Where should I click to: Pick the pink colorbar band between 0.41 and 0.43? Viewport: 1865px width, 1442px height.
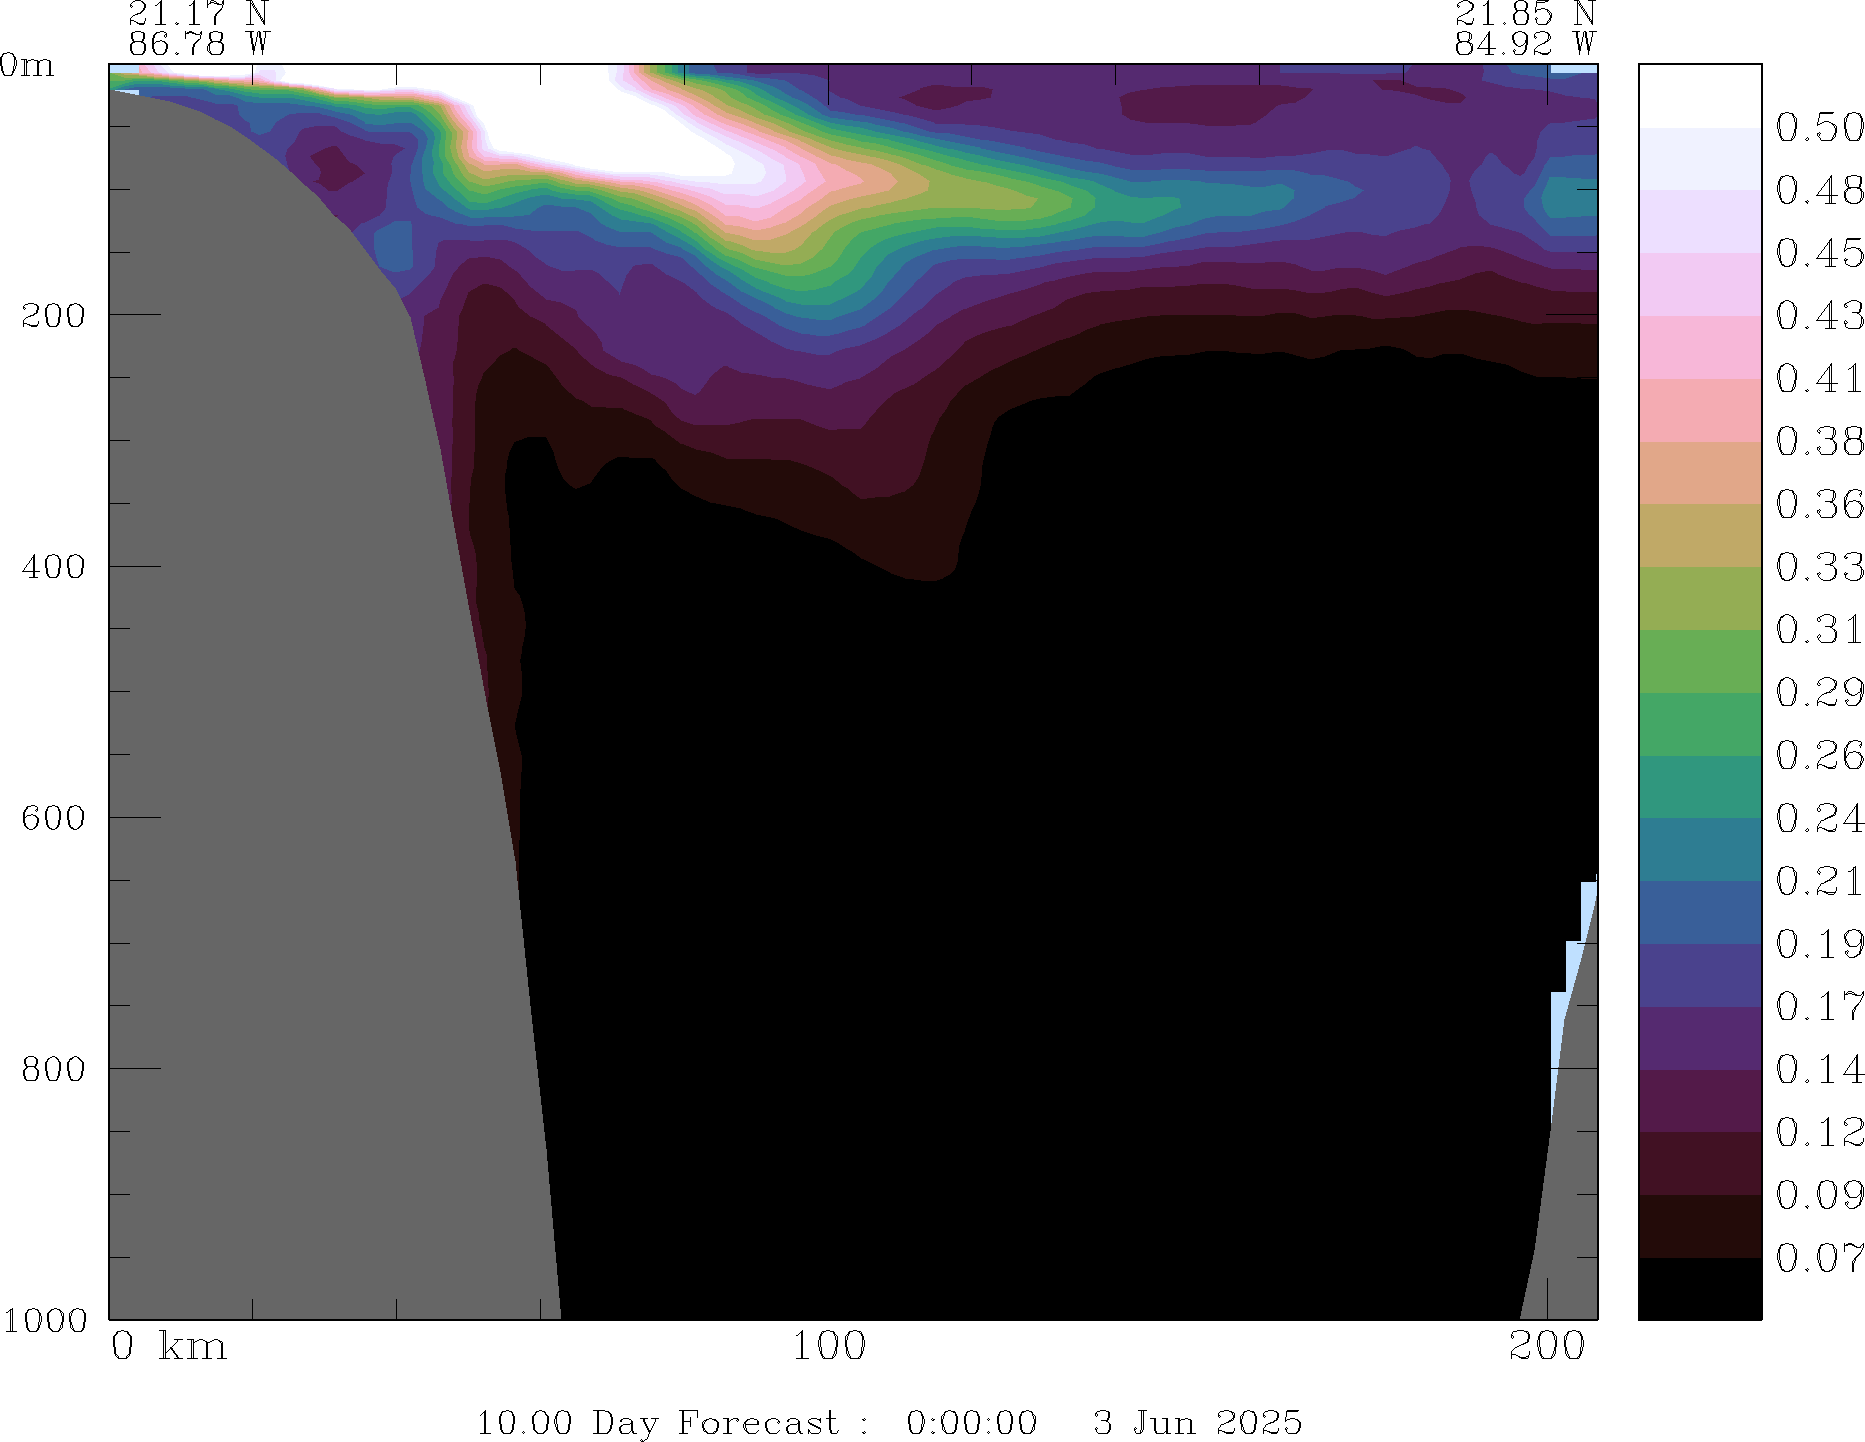(1699, 347)
